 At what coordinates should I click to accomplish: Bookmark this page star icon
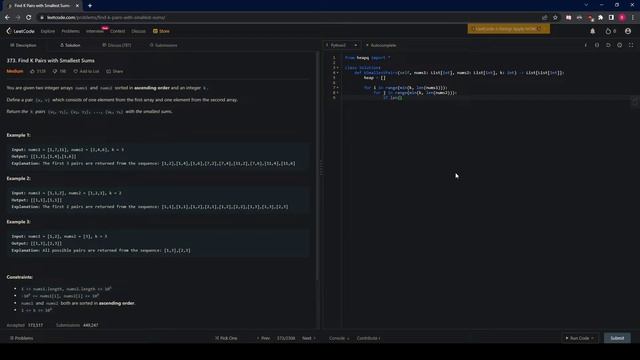tap(556, 18)
